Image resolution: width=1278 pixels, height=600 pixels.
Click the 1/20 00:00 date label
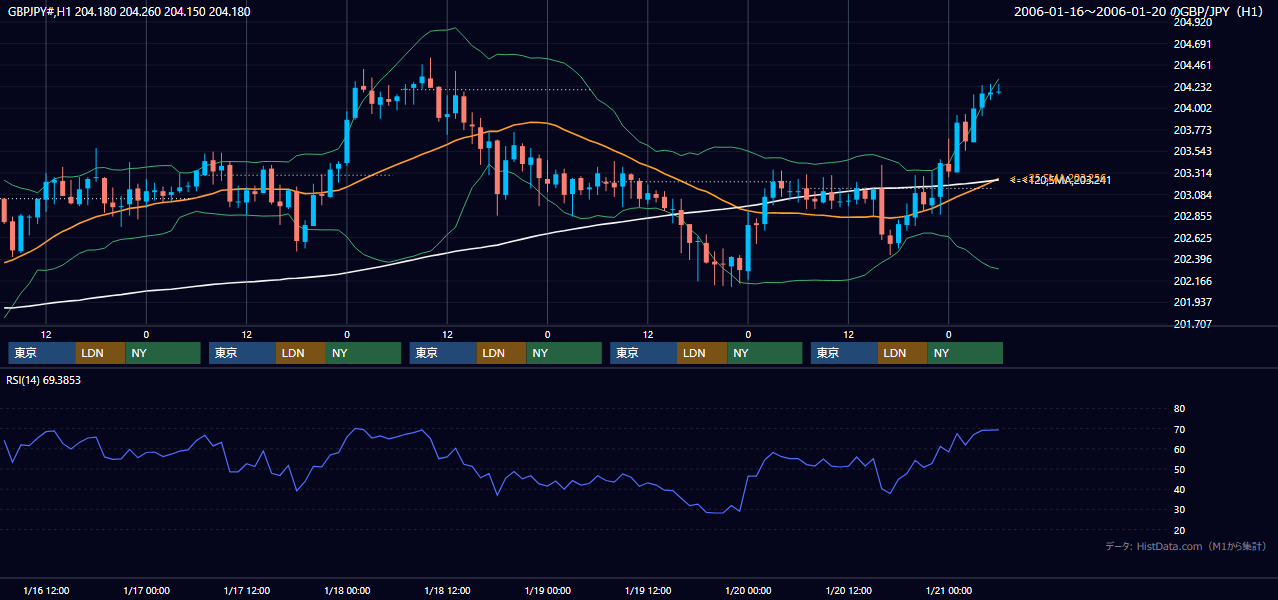tap(748, 591)
